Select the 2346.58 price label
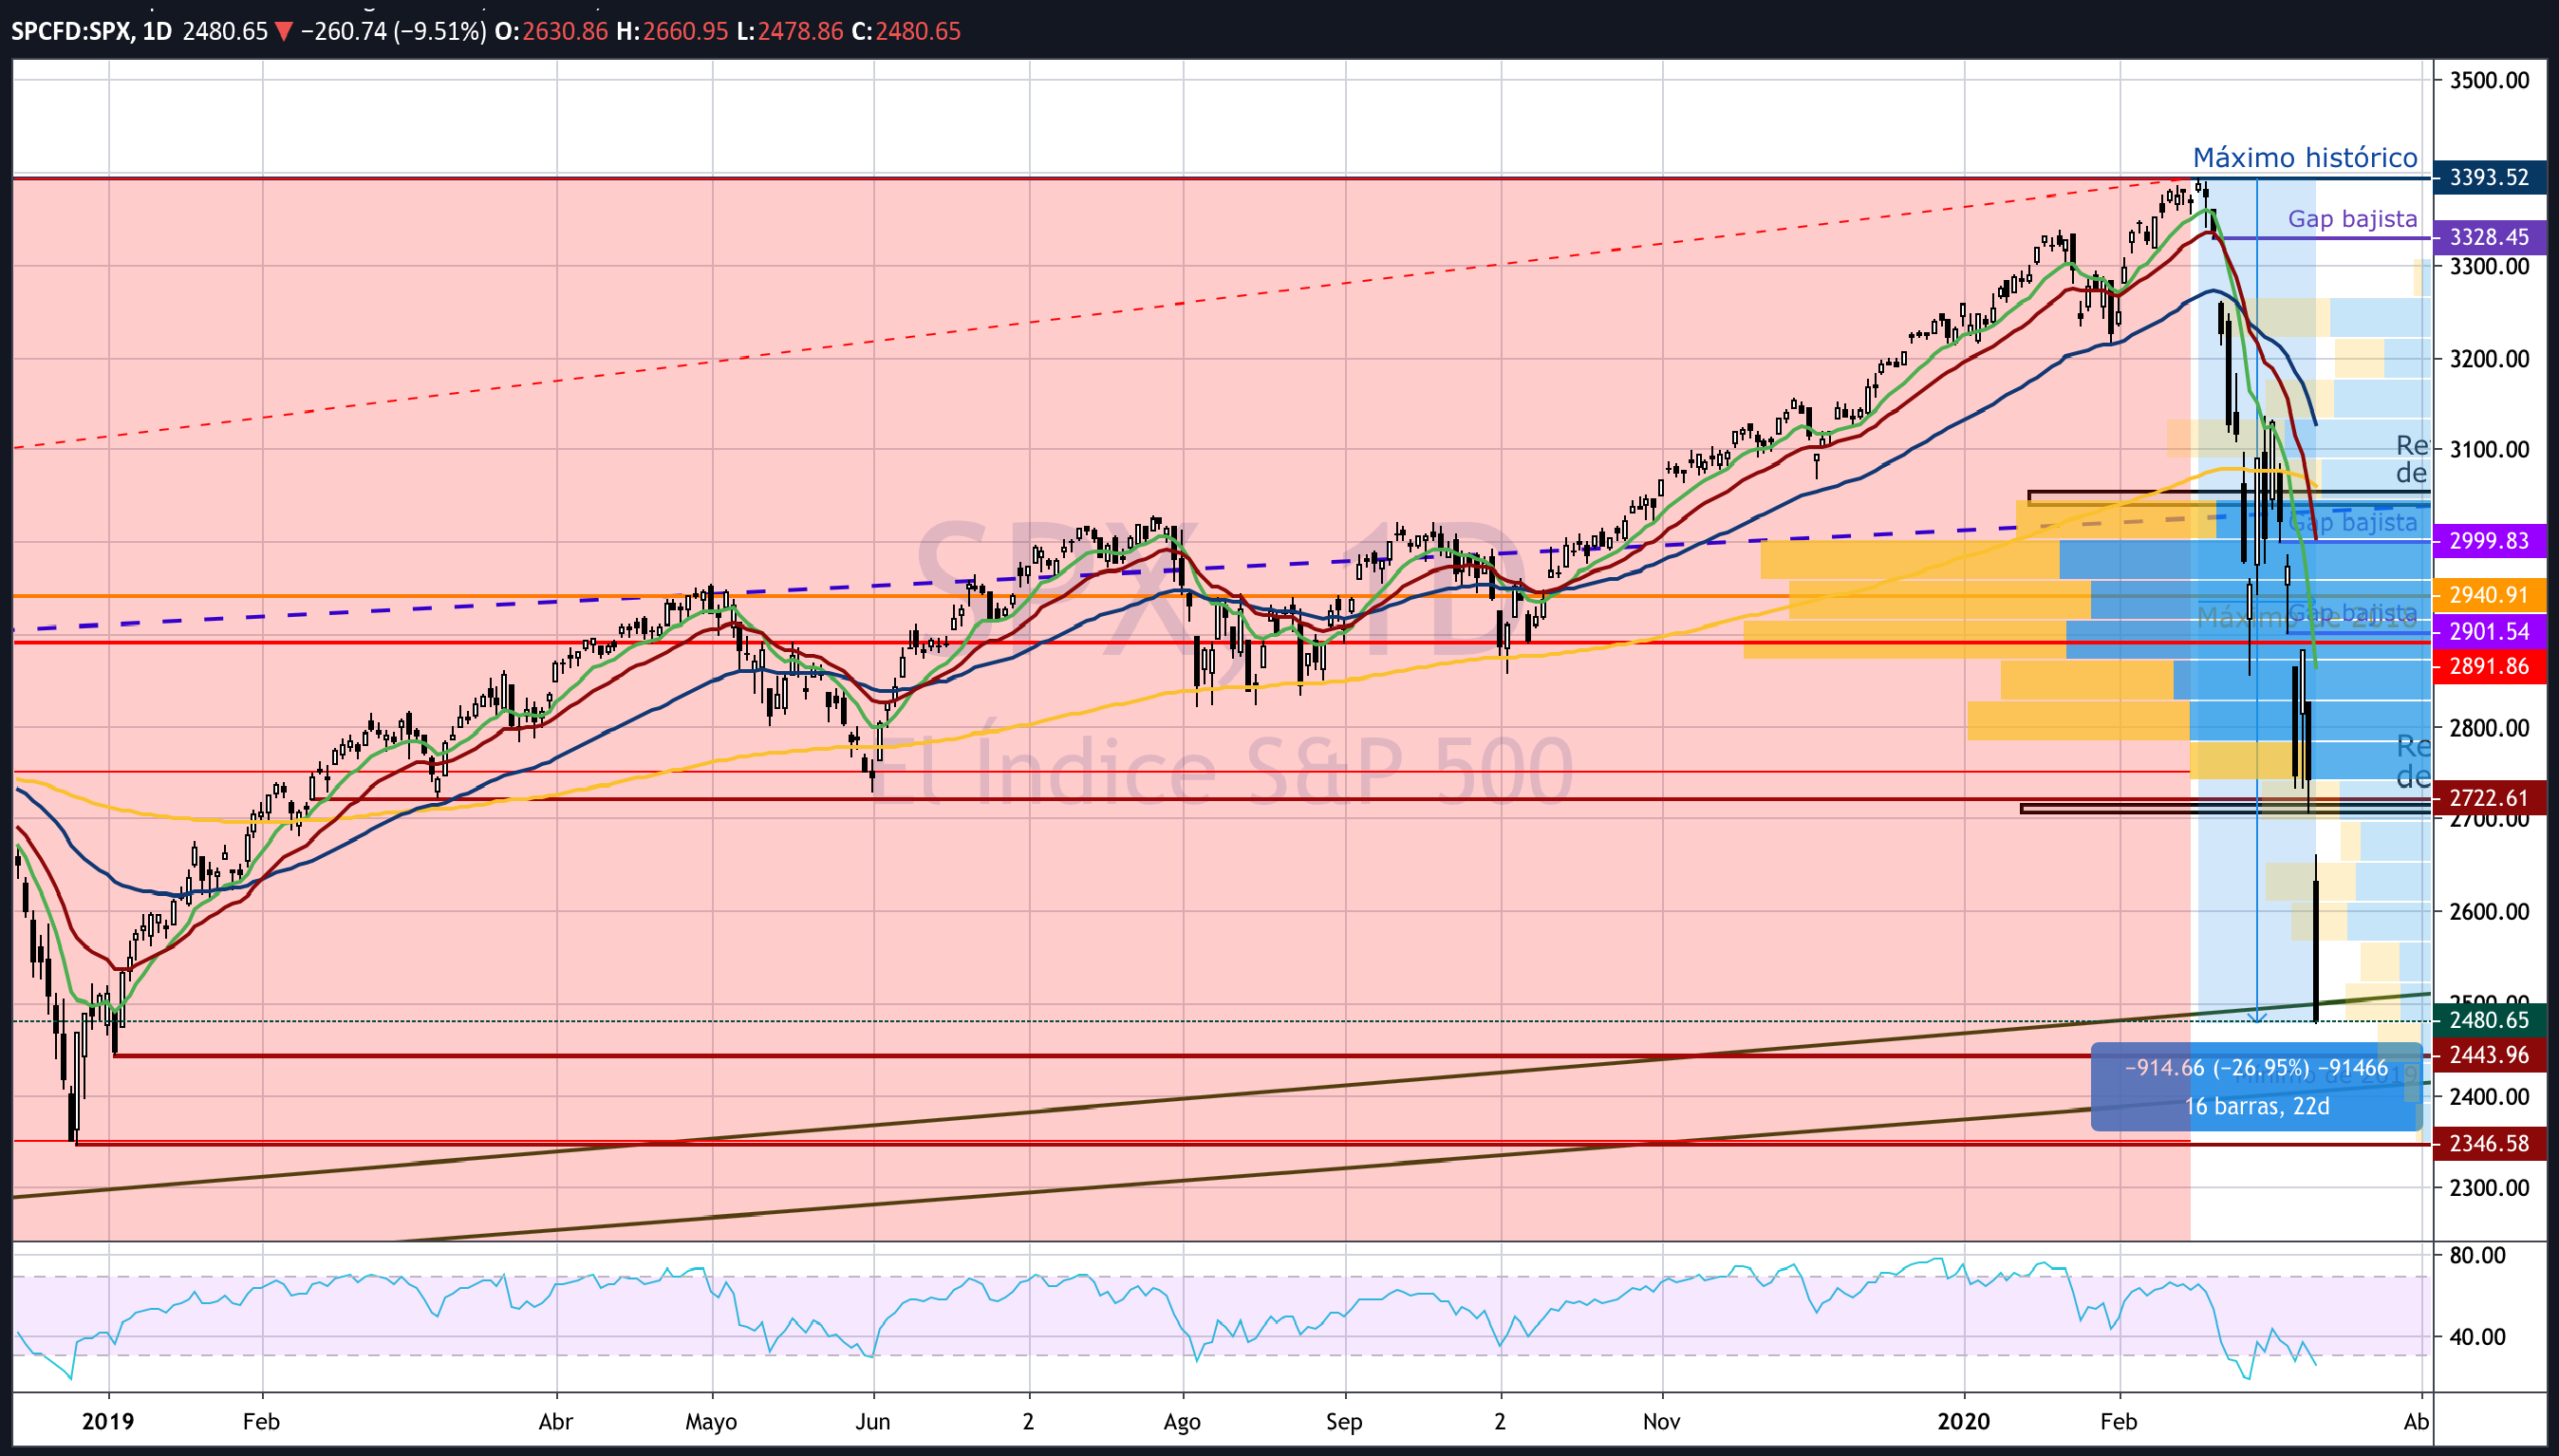The image size is (2559, 1456). click(2489, 1143)
